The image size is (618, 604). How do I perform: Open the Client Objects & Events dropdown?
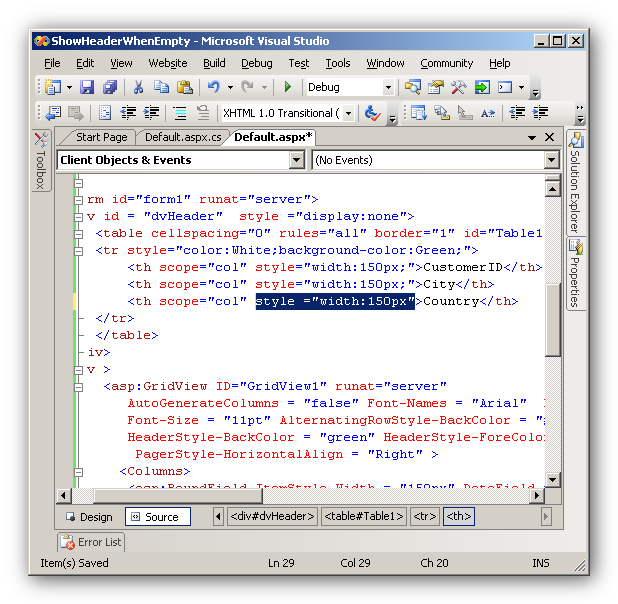click(296, 160)
